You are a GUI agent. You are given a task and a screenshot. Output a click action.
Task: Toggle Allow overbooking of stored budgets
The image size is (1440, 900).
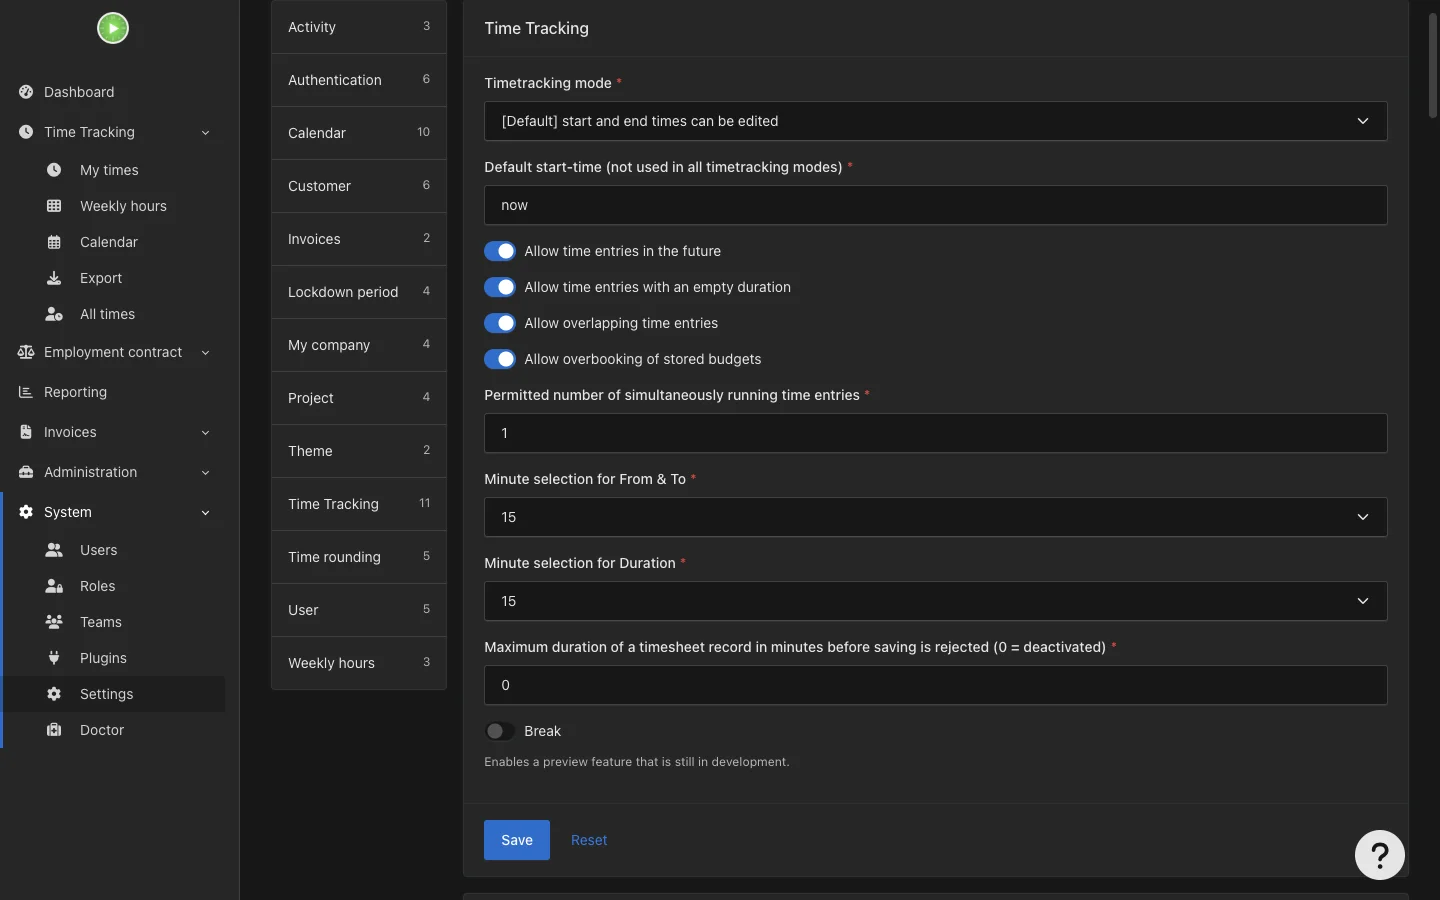coord(500,359)
